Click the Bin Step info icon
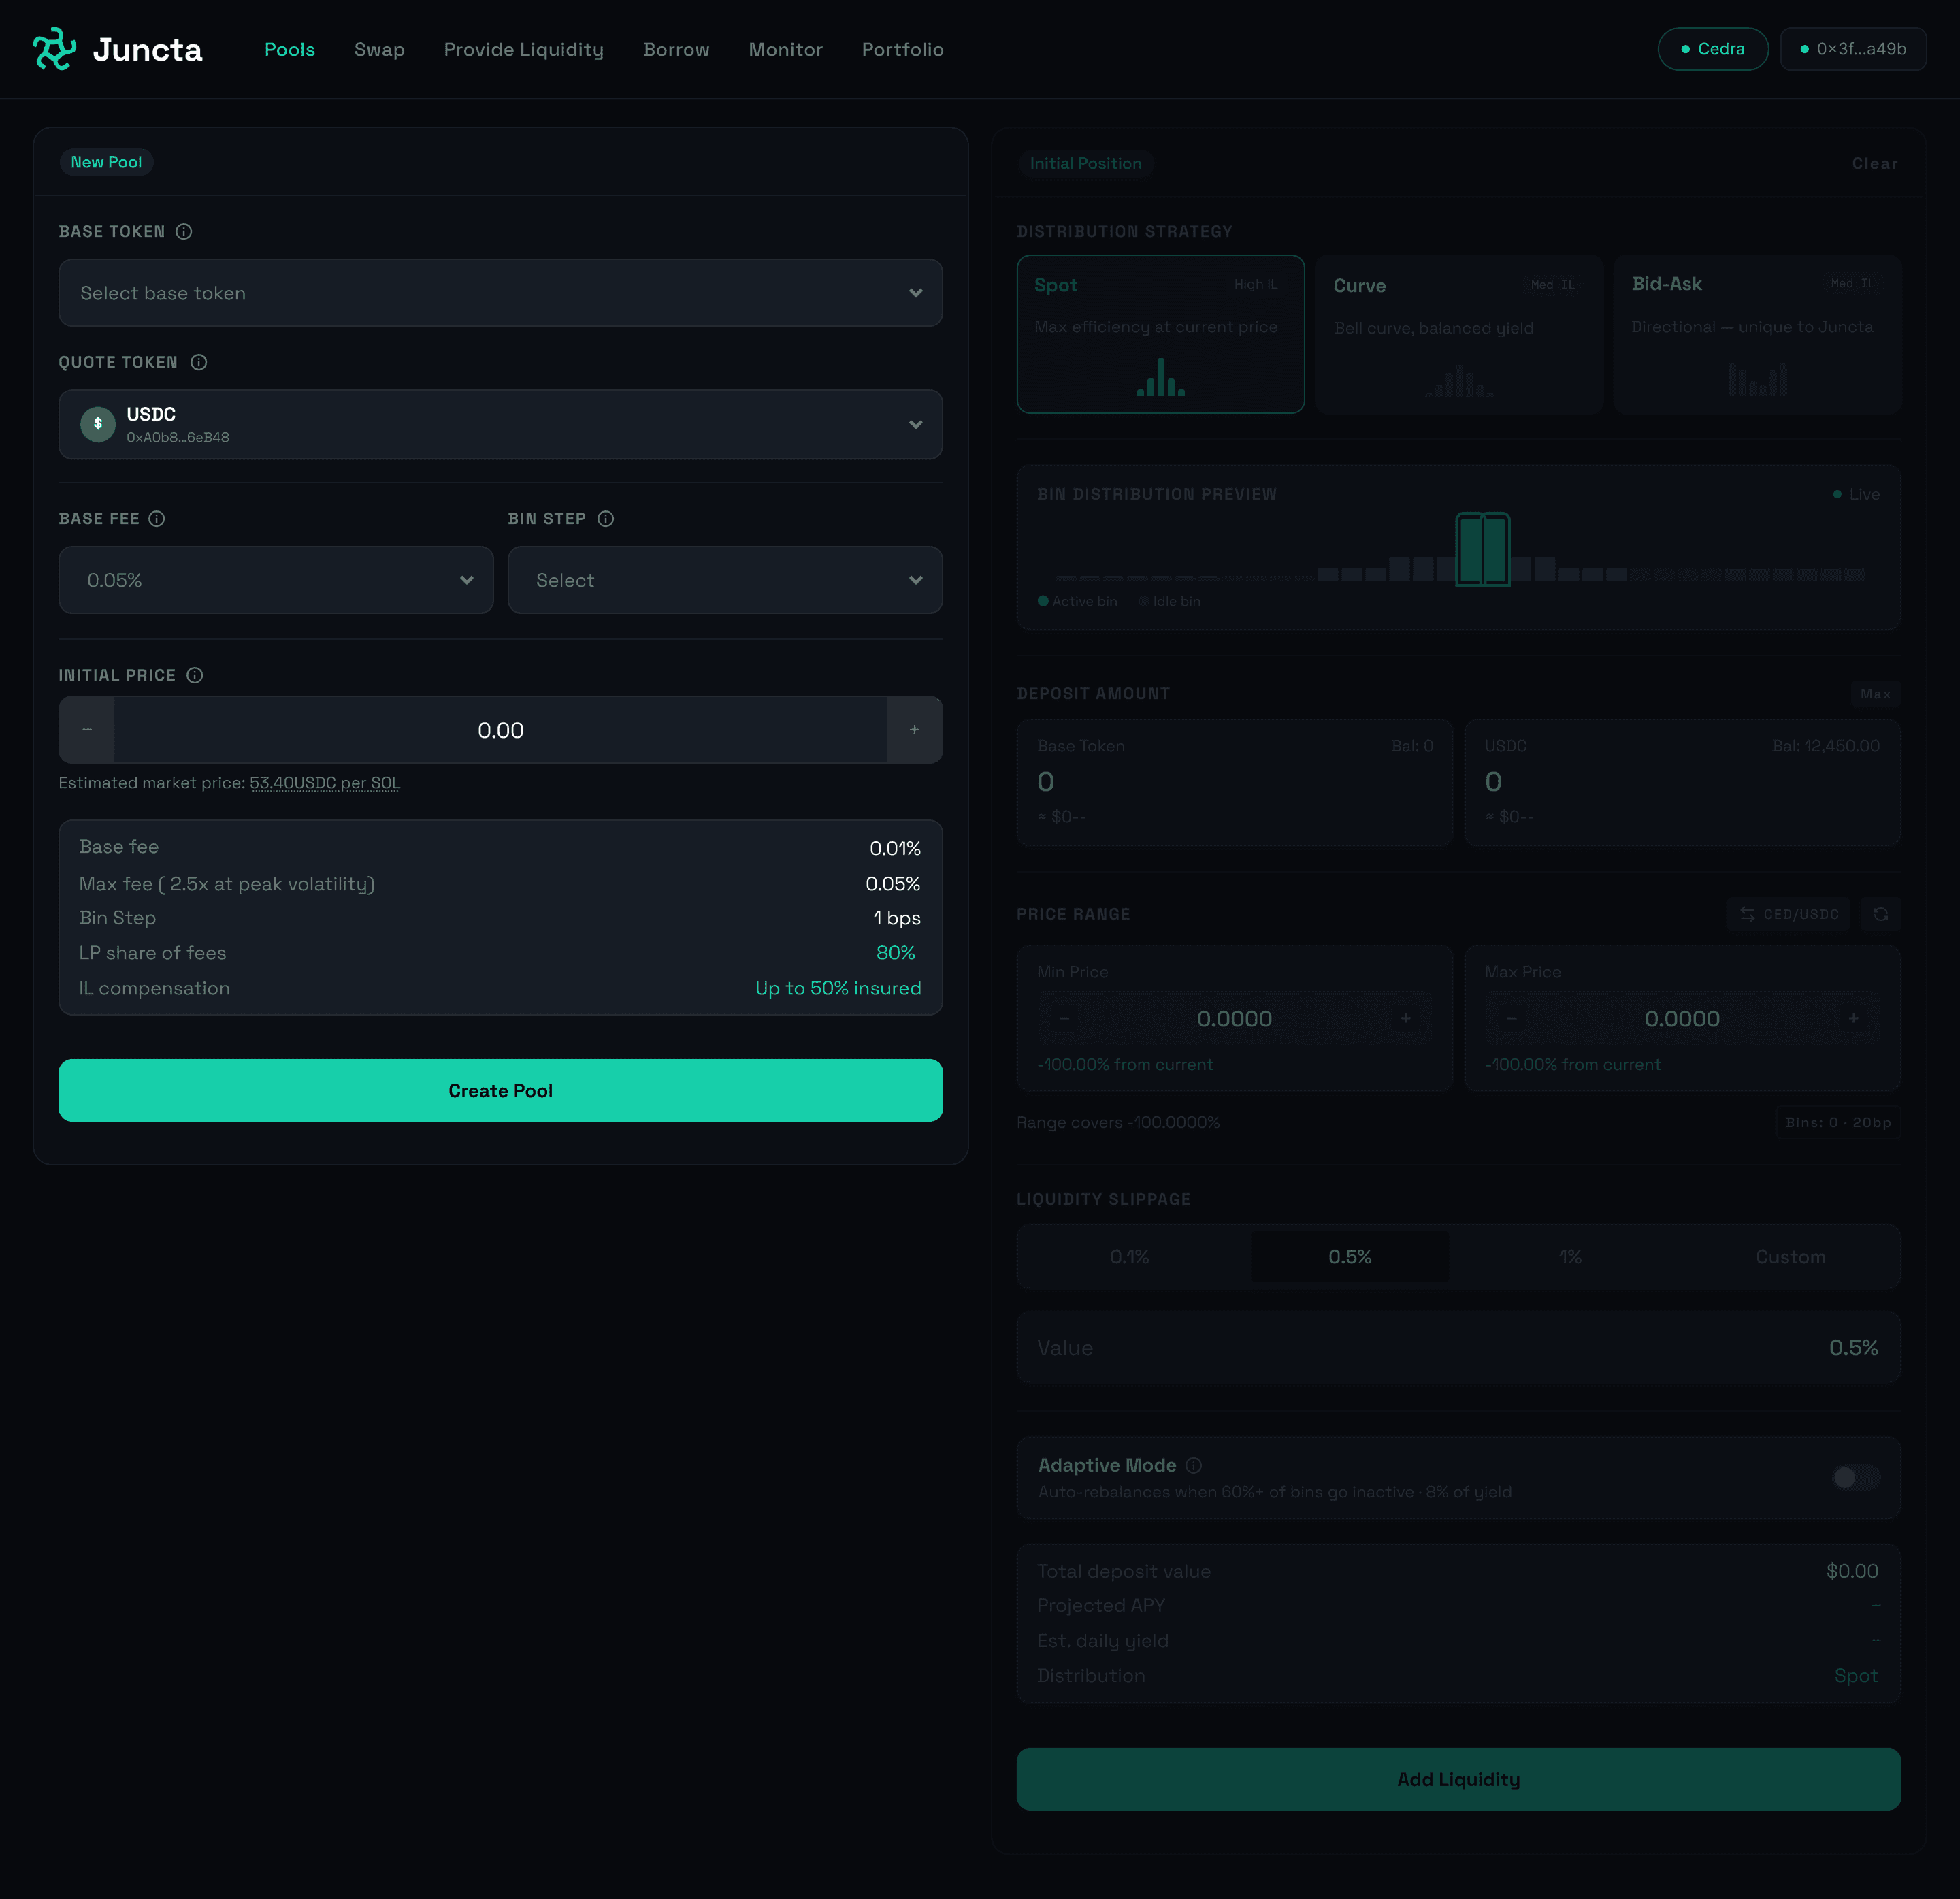Viewport: 1960px width, 1899px height. pos(606,518)
